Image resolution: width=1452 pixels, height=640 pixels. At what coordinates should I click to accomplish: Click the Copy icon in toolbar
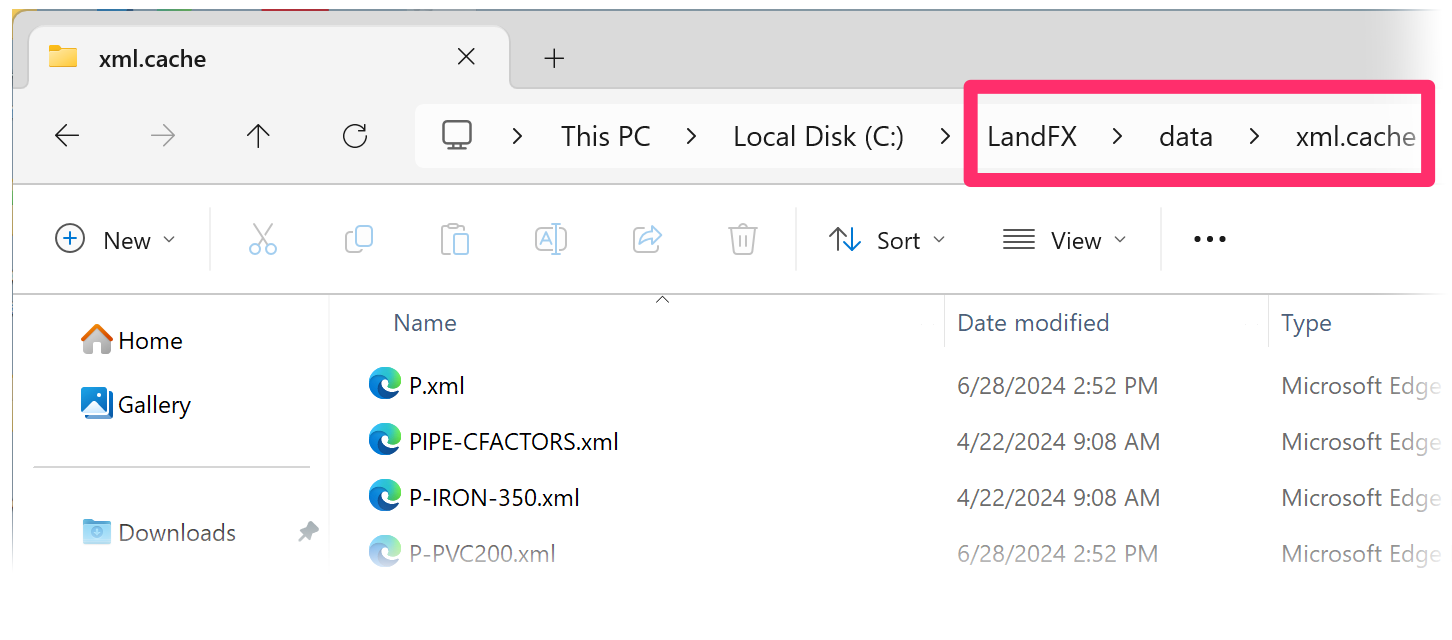(358, 240)
